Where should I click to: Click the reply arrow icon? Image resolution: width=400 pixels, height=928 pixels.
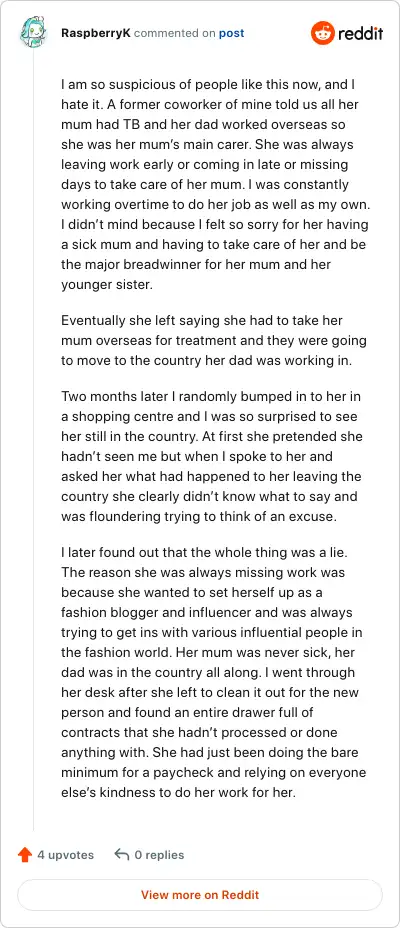pos(121,855)
